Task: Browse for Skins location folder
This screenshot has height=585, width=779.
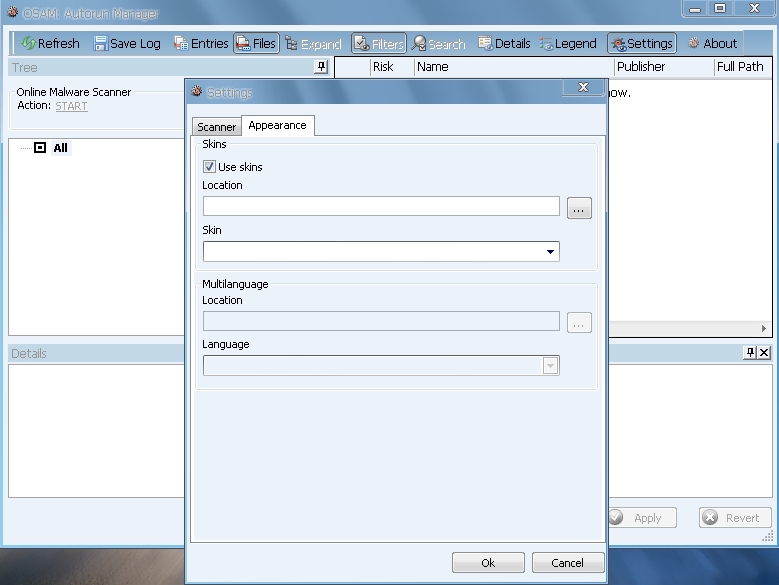Action: [579, 208]
